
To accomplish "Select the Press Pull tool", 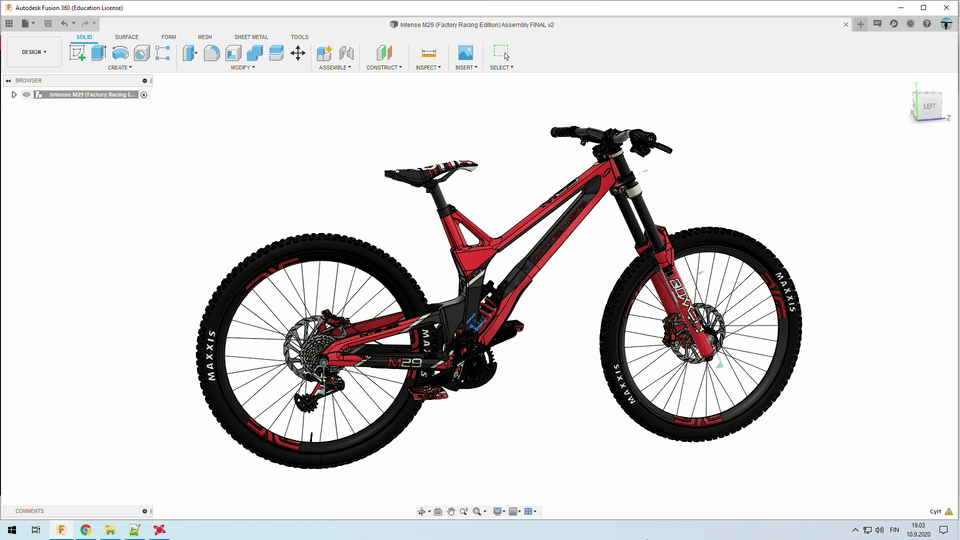I will (190, 53).
